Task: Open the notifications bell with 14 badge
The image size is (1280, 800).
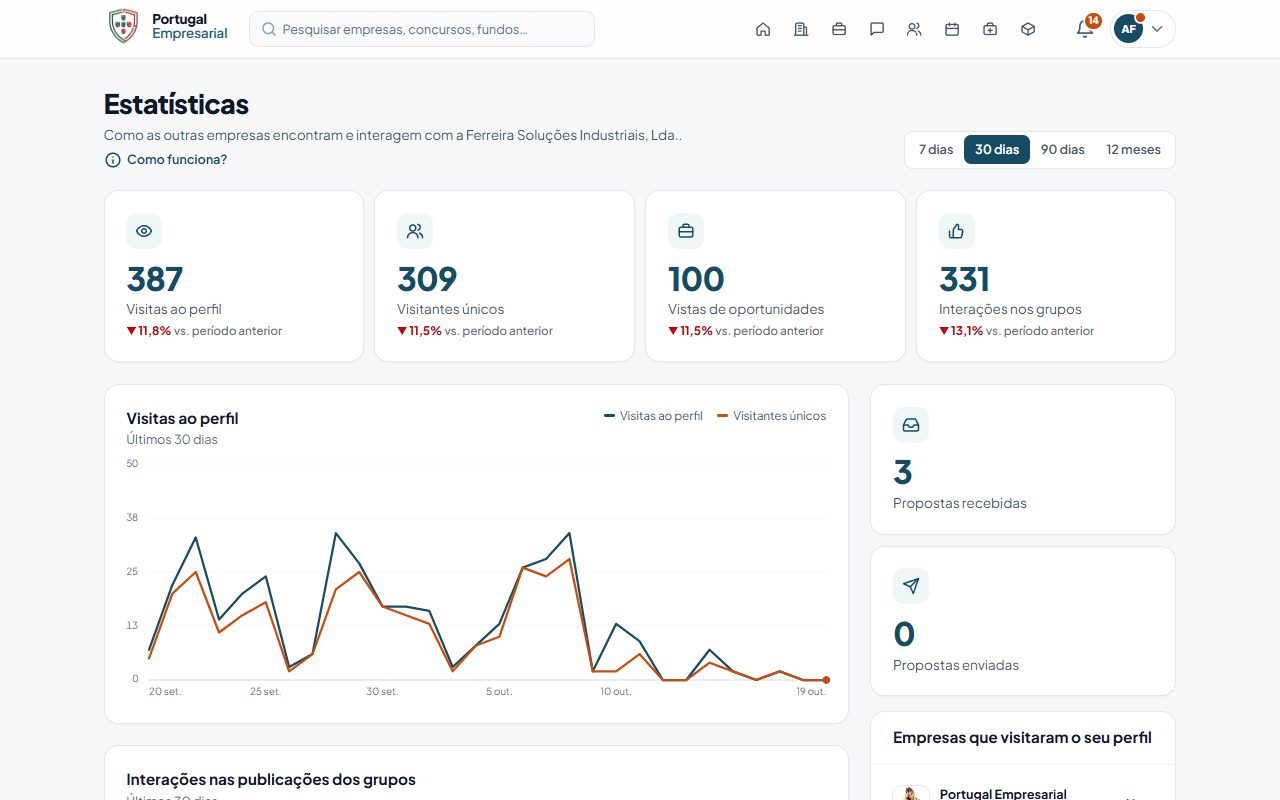Action: tap(1085, 28)
